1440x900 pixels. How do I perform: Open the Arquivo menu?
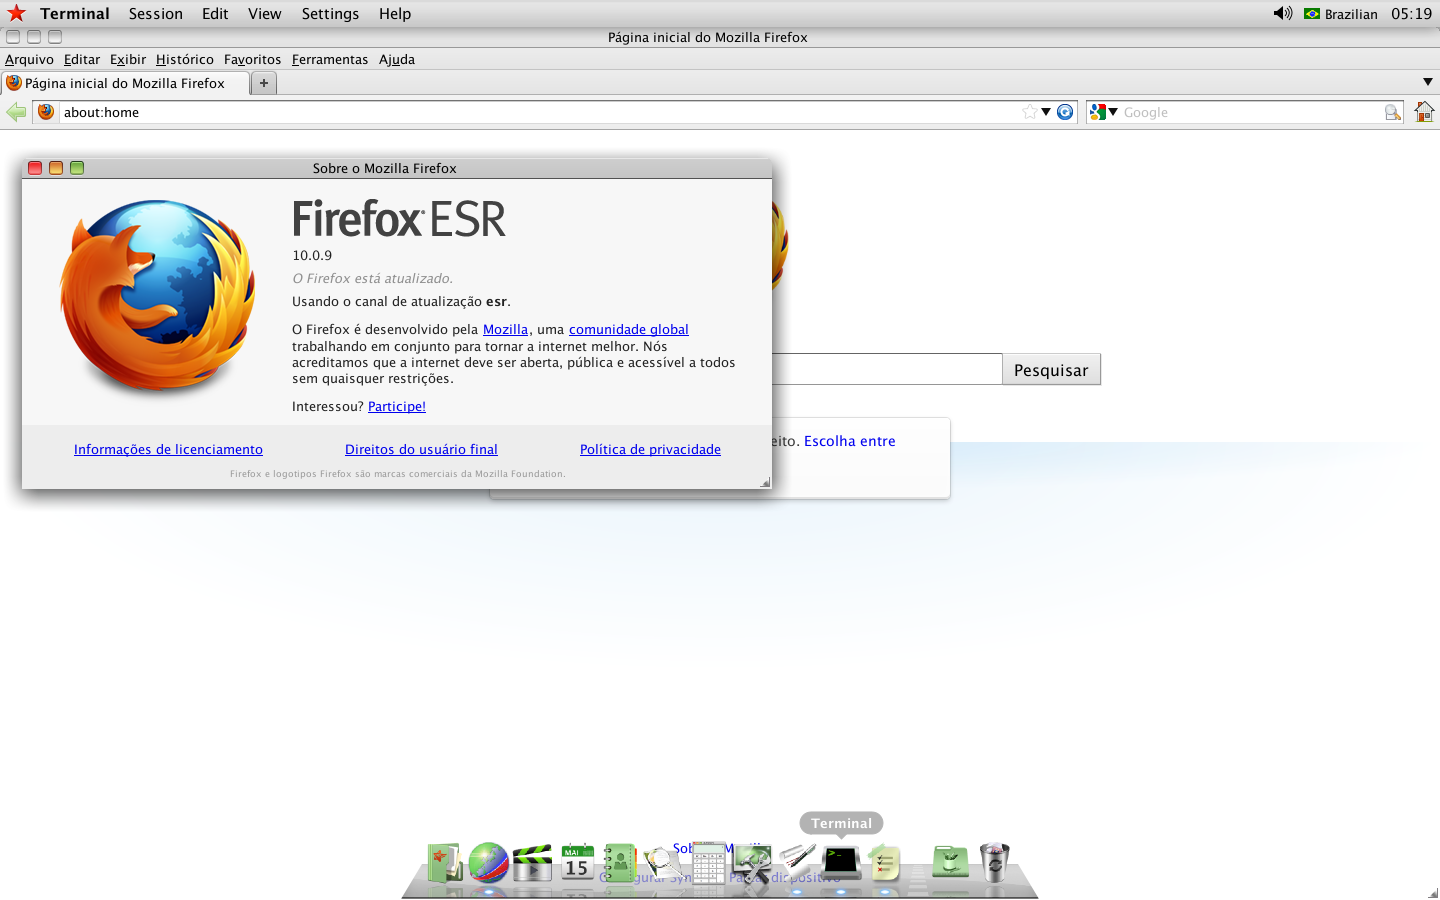tap(29, 59)
